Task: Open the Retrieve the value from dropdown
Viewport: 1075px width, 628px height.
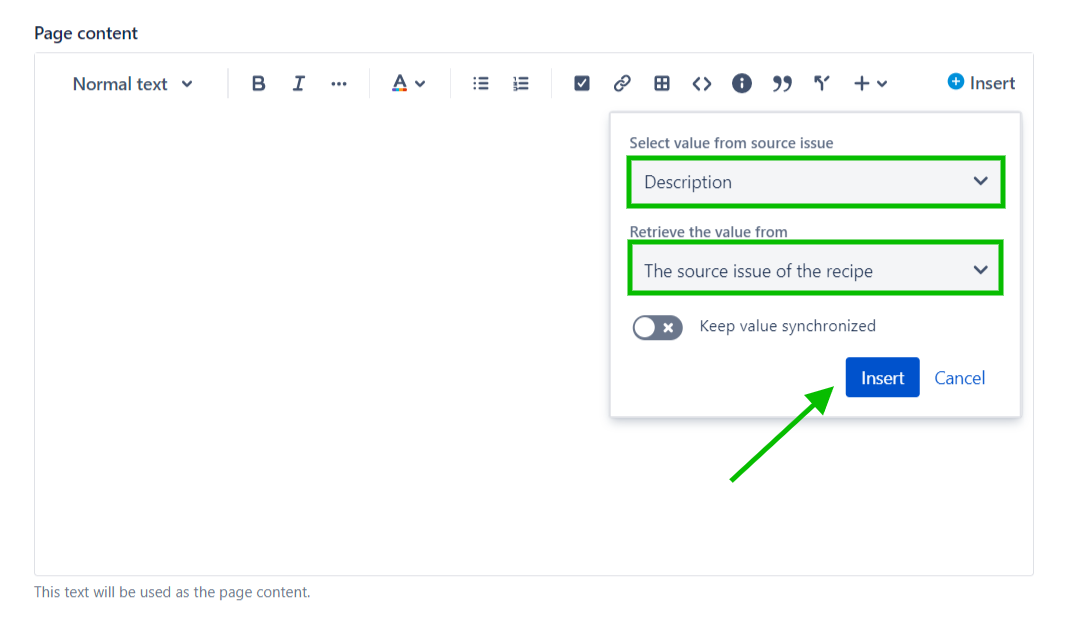Action: [x=815, y=271]
